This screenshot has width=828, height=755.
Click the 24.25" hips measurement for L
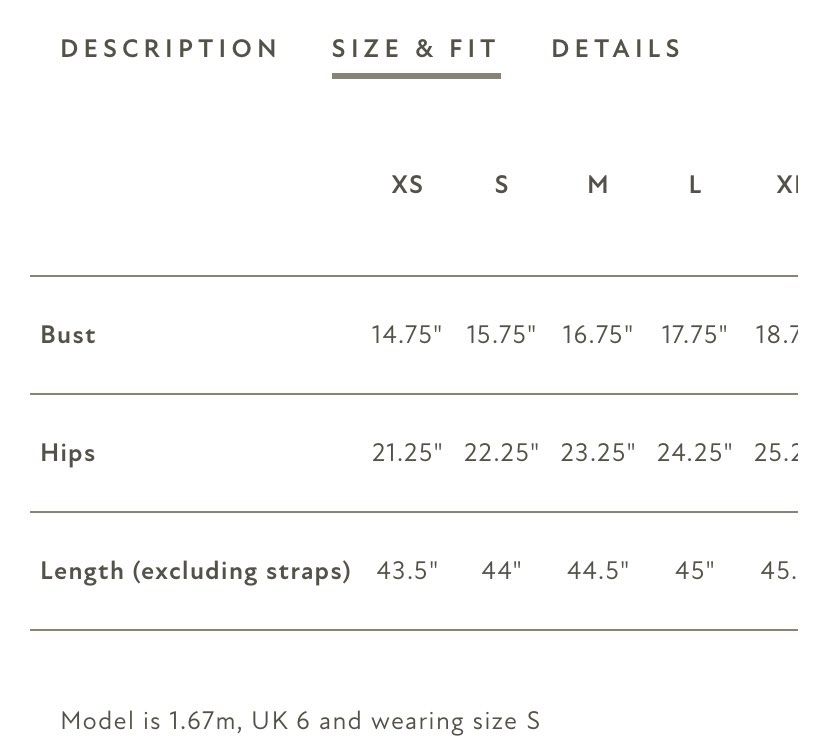click(x=694, y=453)
